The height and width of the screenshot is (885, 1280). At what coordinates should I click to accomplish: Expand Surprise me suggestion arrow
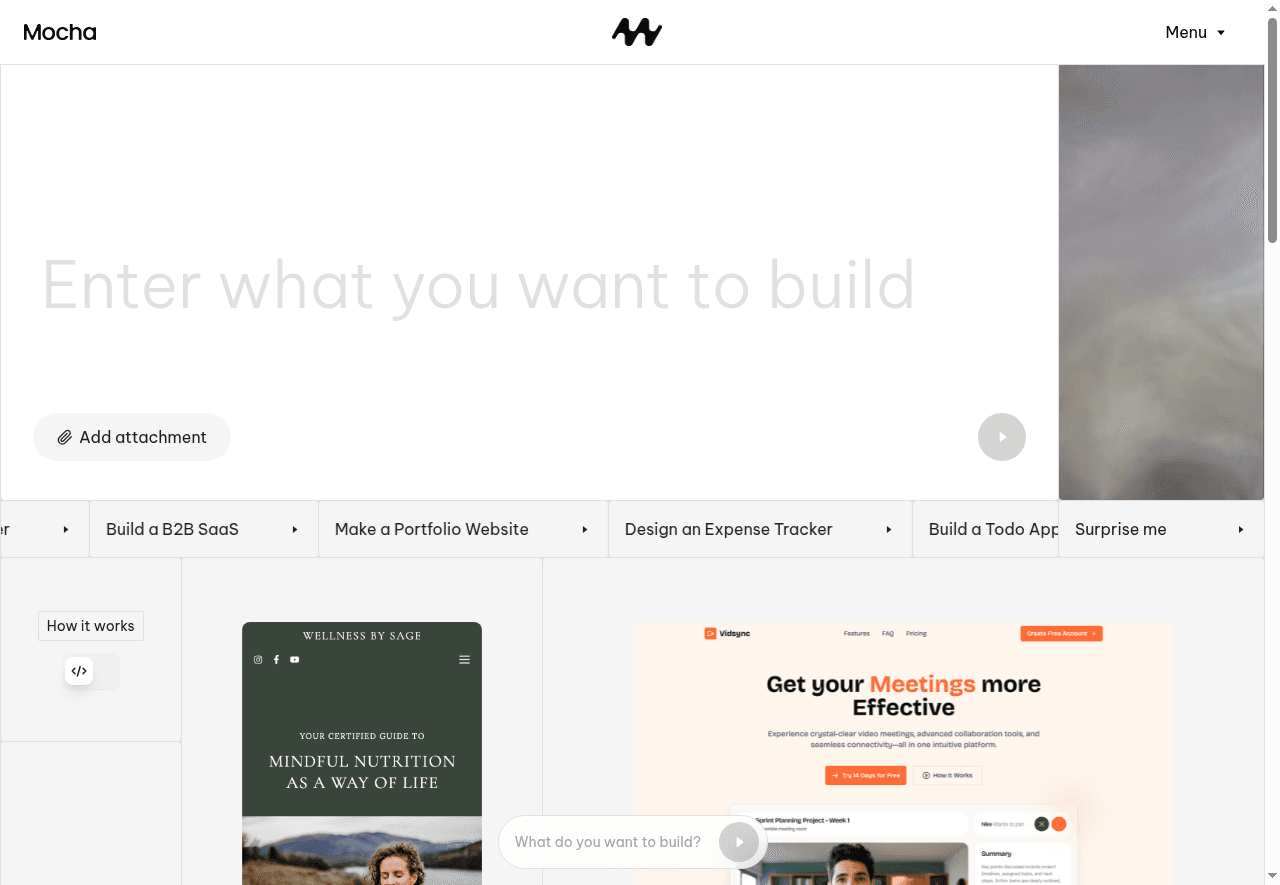pyautogui.click(x=1241, y=529)
